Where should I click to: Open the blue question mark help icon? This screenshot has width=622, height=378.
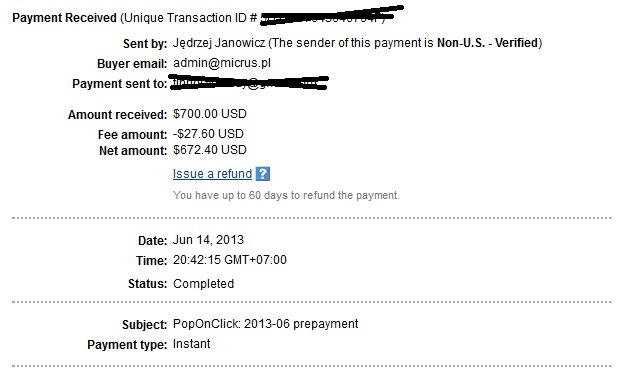(x=263, y=174)
